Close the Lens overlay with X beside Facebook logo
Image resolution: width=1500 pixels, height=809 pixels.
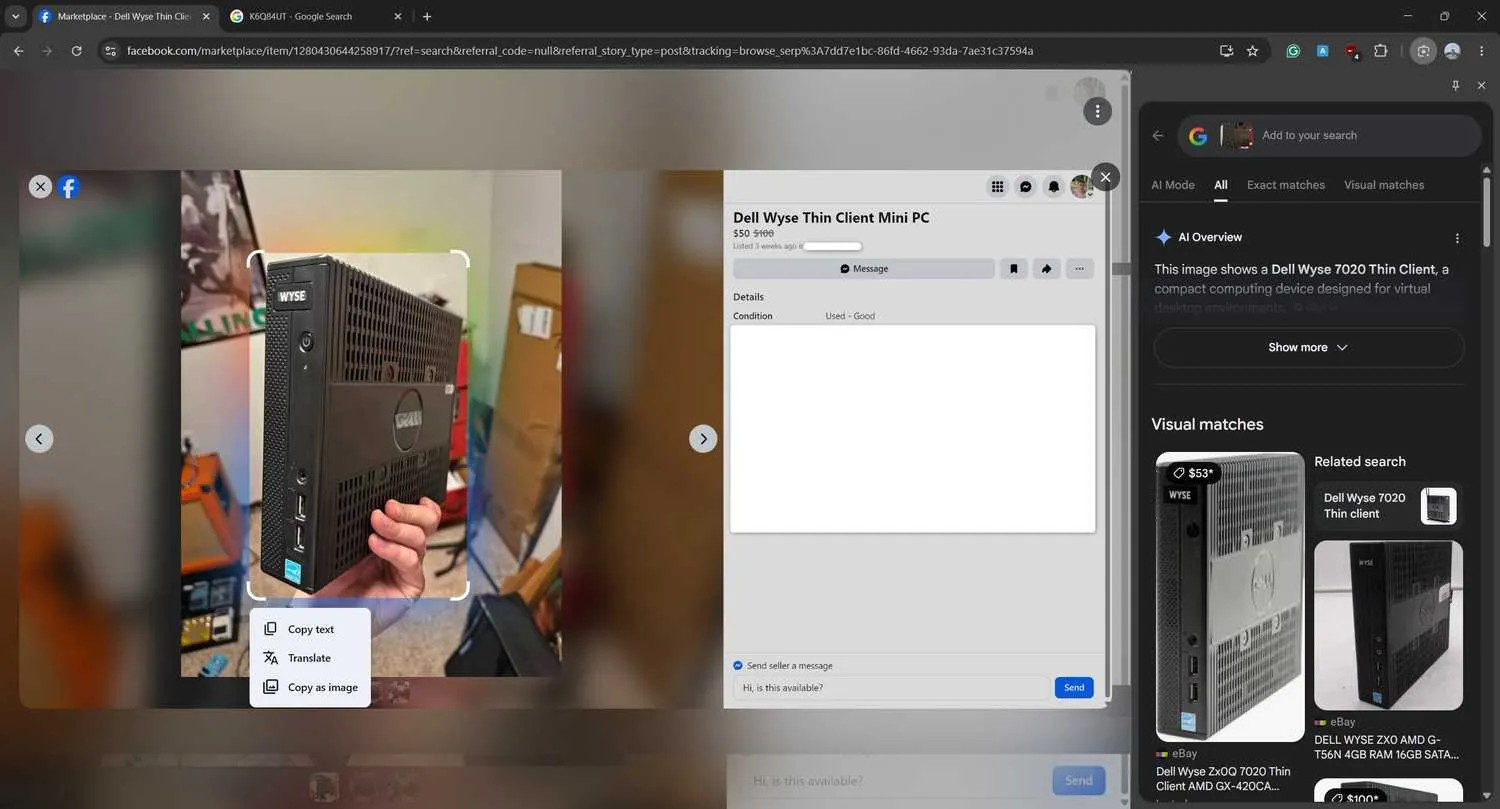click(40, 186)
